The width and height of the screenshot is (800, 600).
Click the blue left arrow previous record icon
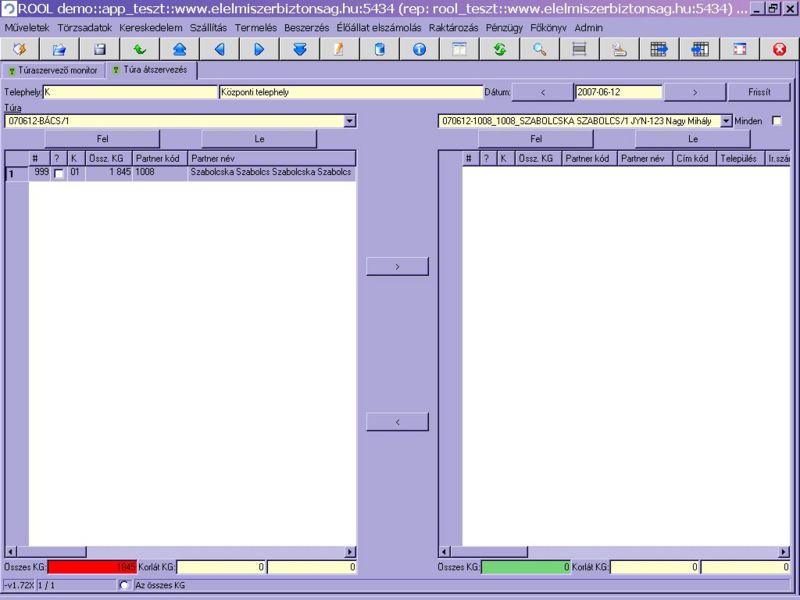(219, 49)
